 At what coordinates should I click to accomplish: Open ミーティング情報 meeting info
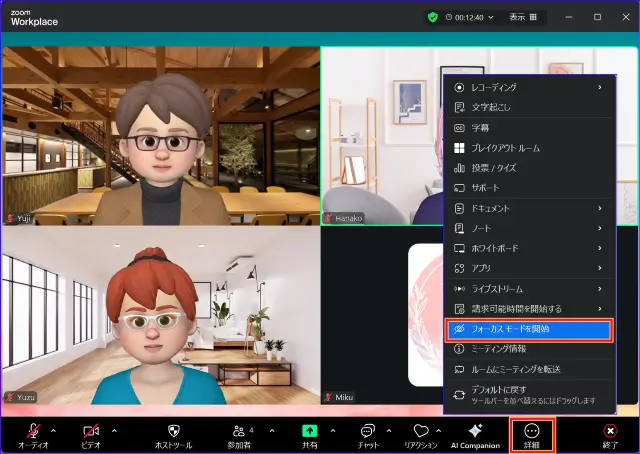click(x=529, y=349)
